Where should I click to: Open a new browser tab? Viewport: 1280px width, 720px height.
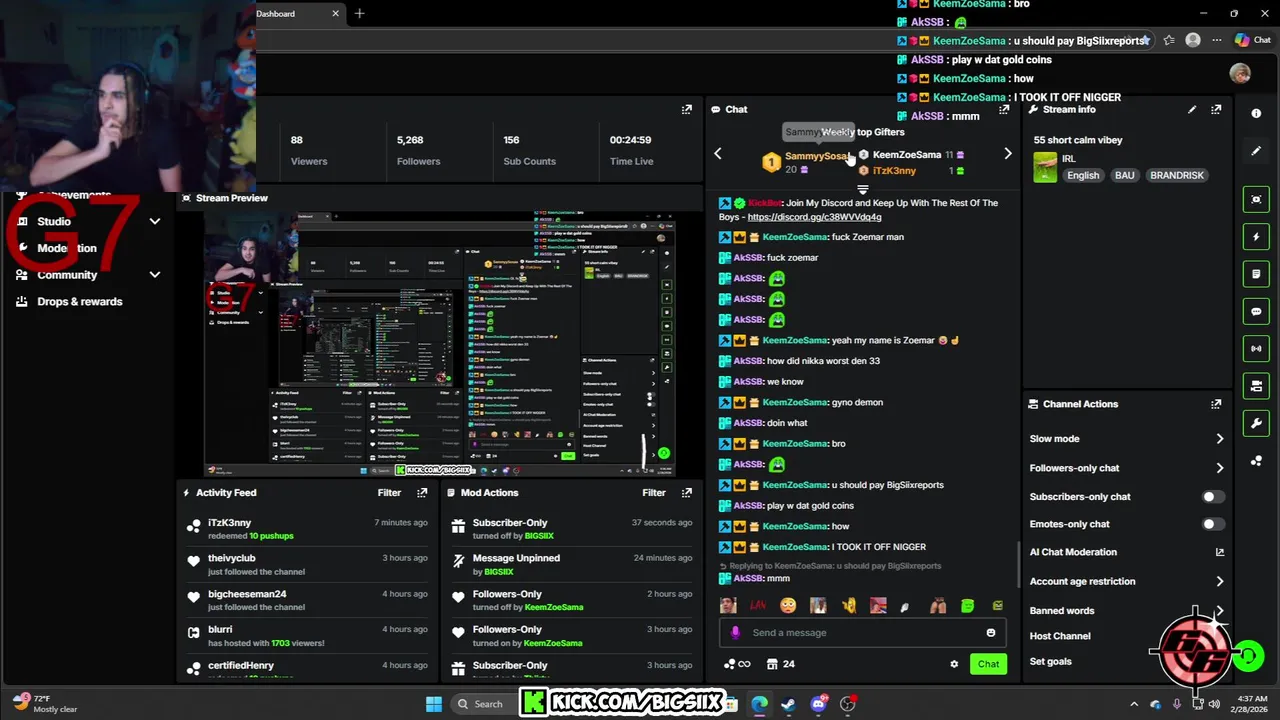pyautogui.click(x=359, y=14)
